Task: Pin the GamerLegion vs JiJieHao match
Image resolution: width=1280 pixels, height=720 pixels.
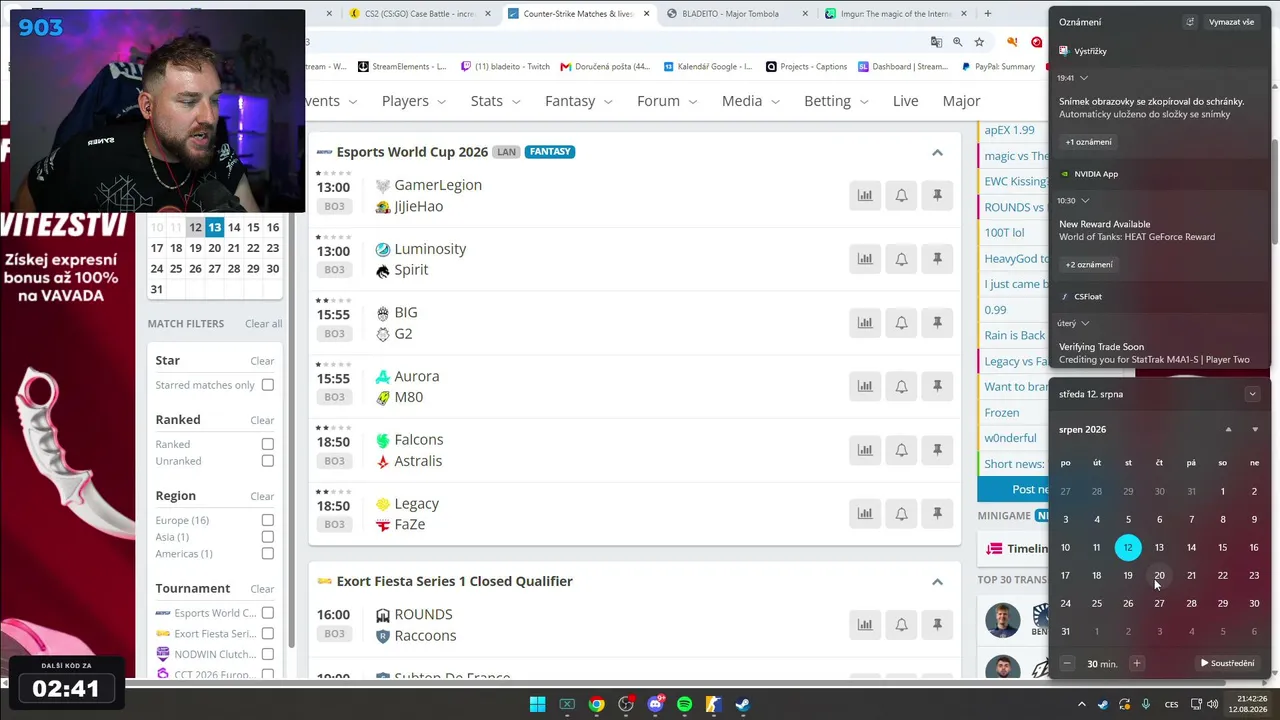Action: coord(937,196)
